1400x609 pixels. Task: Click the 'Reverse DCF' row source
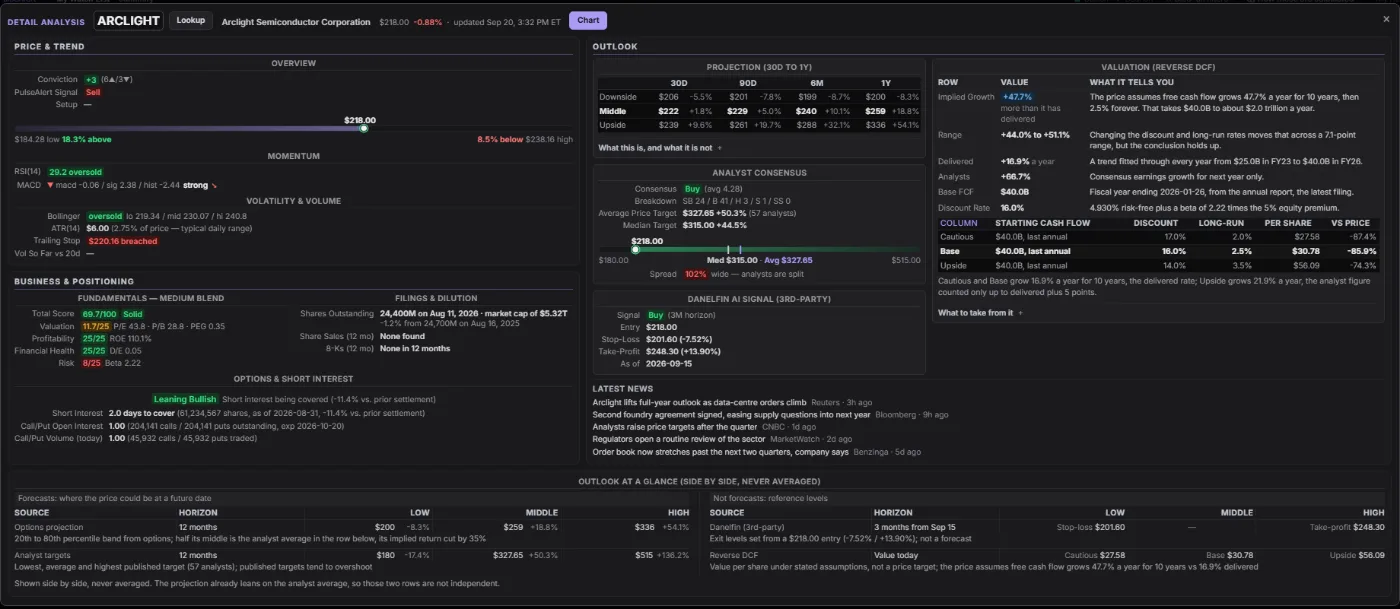click(x=735, y=553)
